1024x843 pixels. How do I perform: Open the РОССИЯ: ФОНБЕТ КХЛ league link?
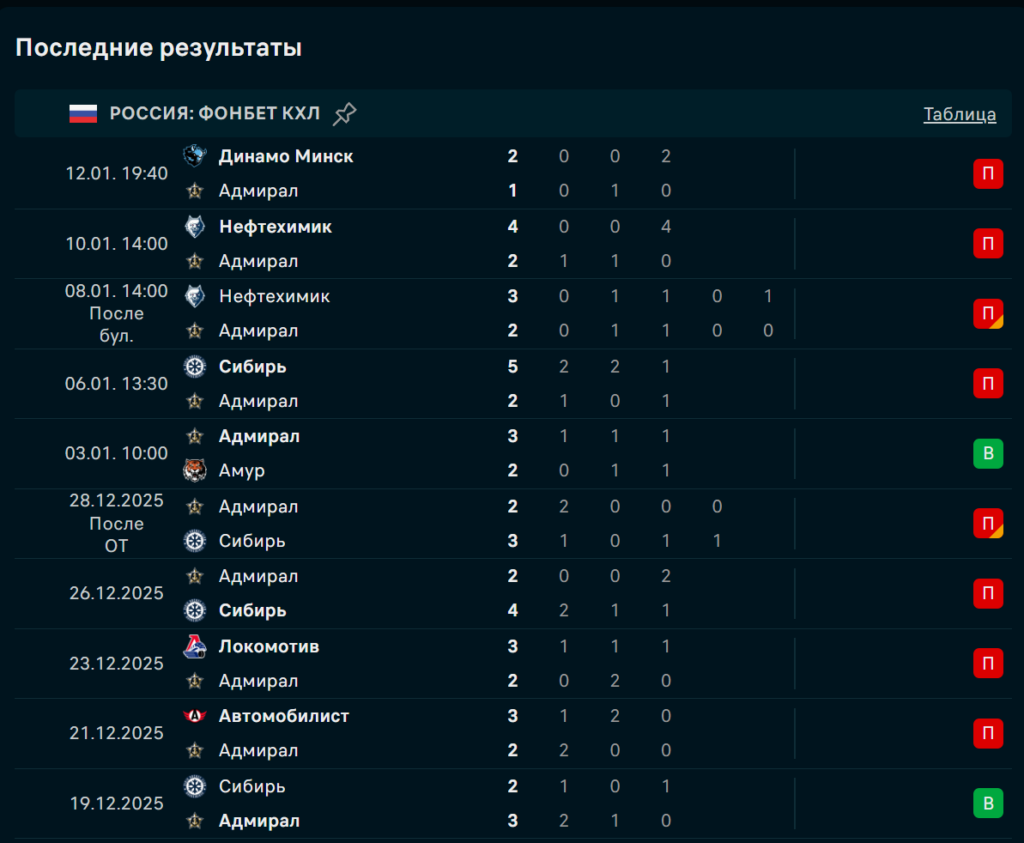click(x=215, y=114)
